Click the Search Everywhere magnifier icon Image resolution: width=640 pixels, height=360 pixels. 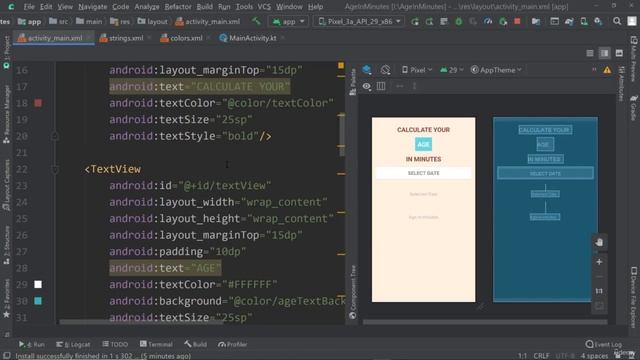(617, 21)
